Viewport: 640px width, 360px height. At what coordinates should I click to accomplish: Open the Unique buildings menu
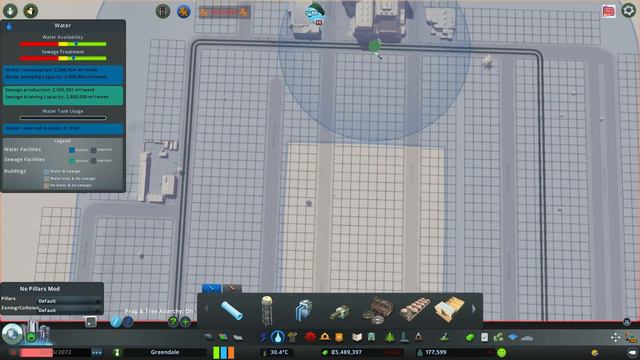coord(404,337)
